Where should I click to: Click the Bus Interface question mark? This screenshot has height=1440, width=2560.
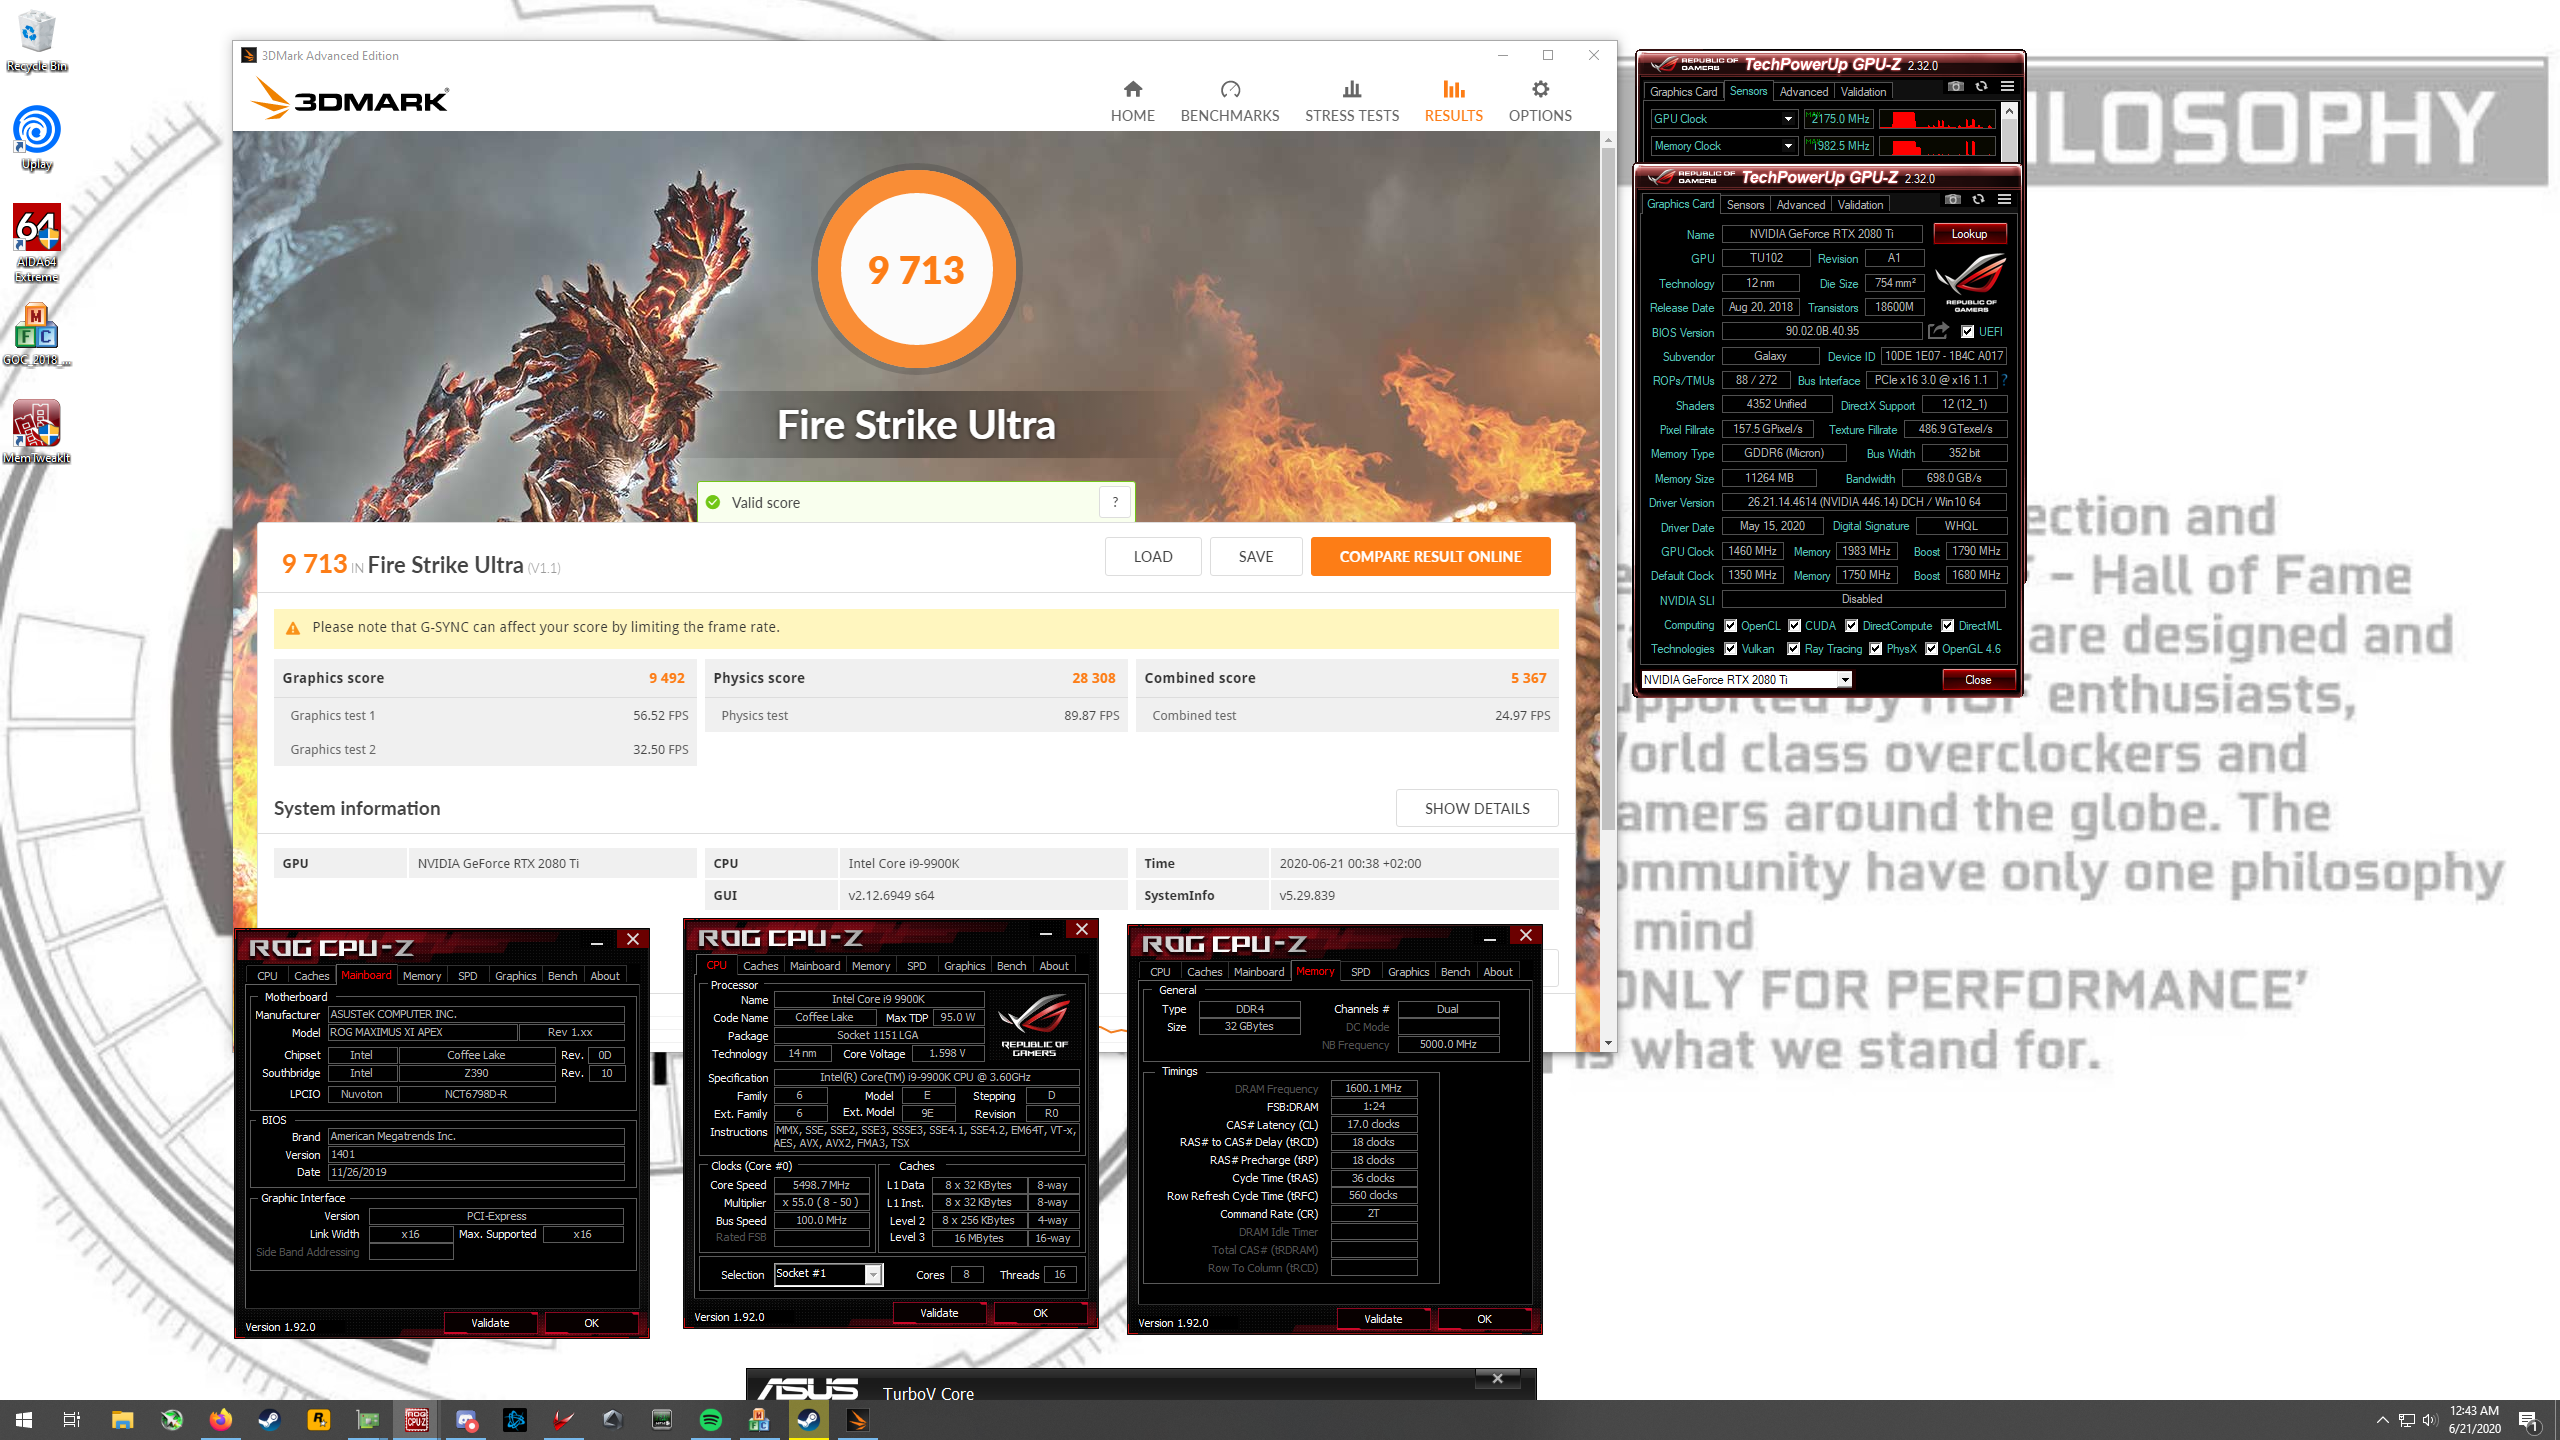click(2005, 380)
